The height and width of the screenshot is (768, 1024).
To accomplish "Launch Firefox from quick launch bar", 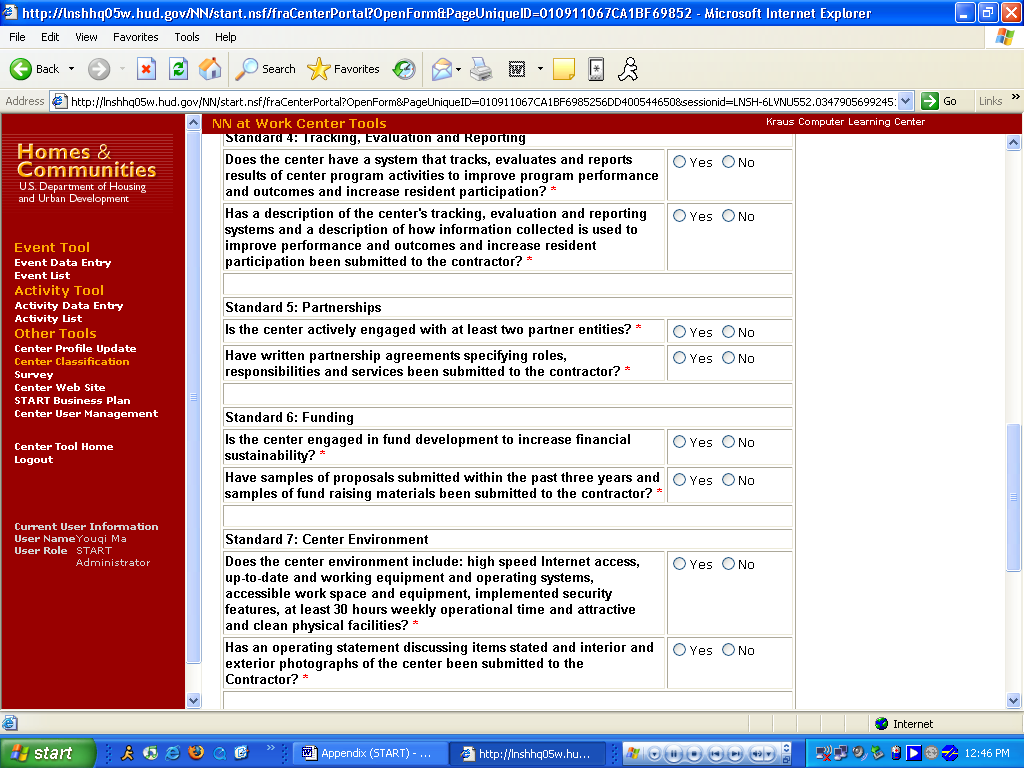I will pos(195,753).
